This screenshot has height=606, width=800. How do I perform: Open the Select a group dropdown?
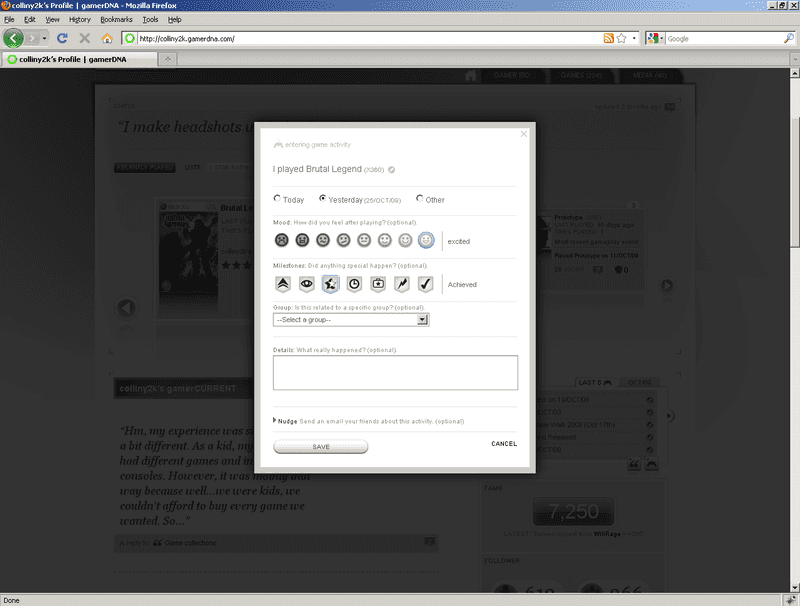pos(351,319)
